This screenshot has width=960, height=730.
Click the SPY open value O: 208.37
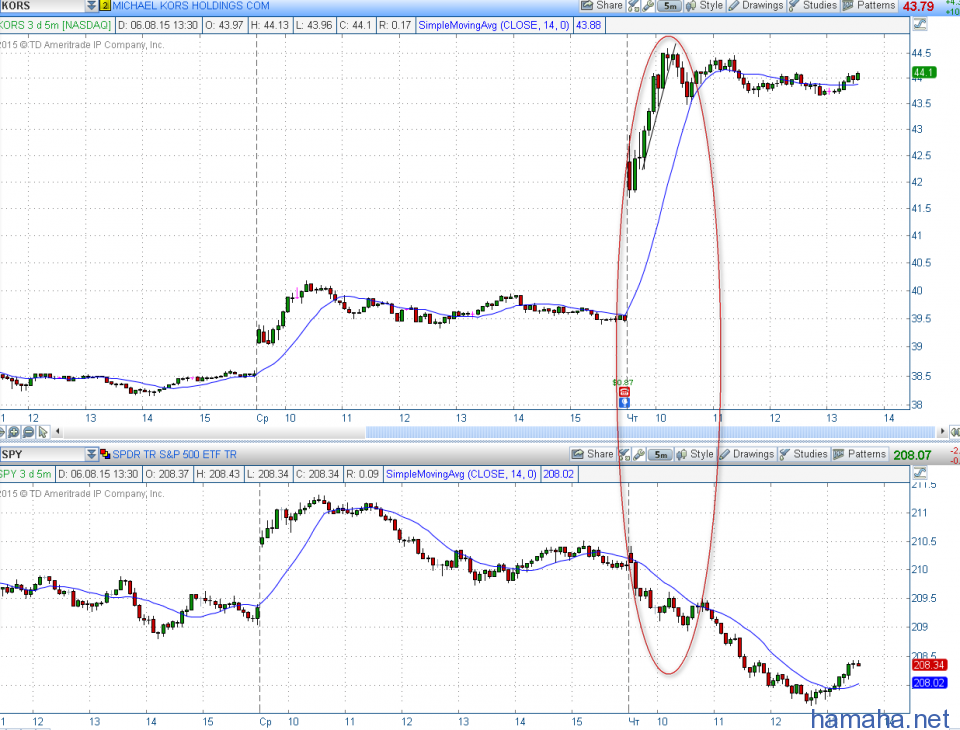point(167,474)
